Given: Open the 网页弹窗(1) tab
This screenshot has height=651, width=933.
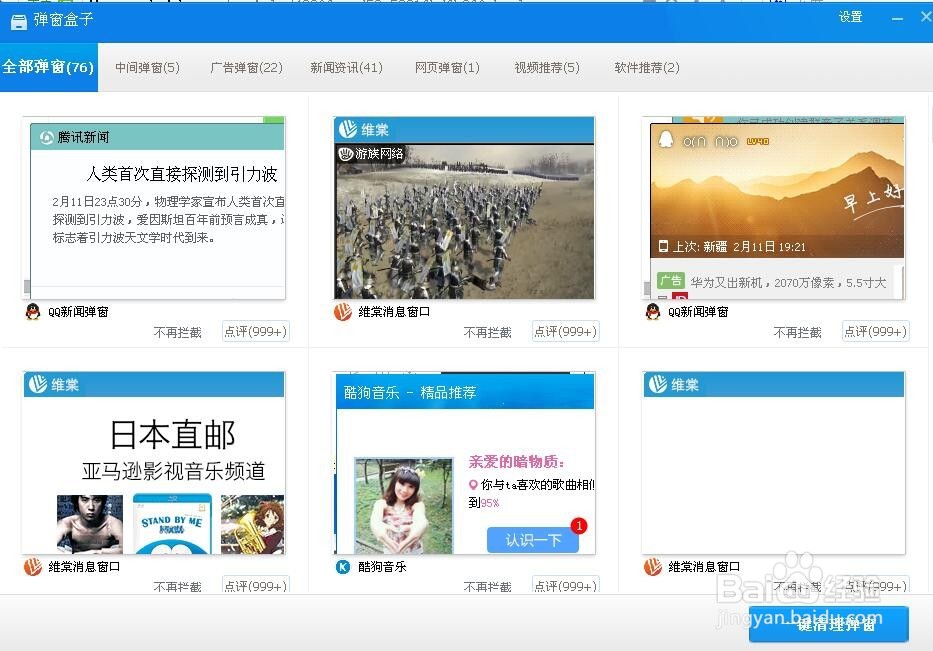Looking at the screenshot, I should [447, 68].
